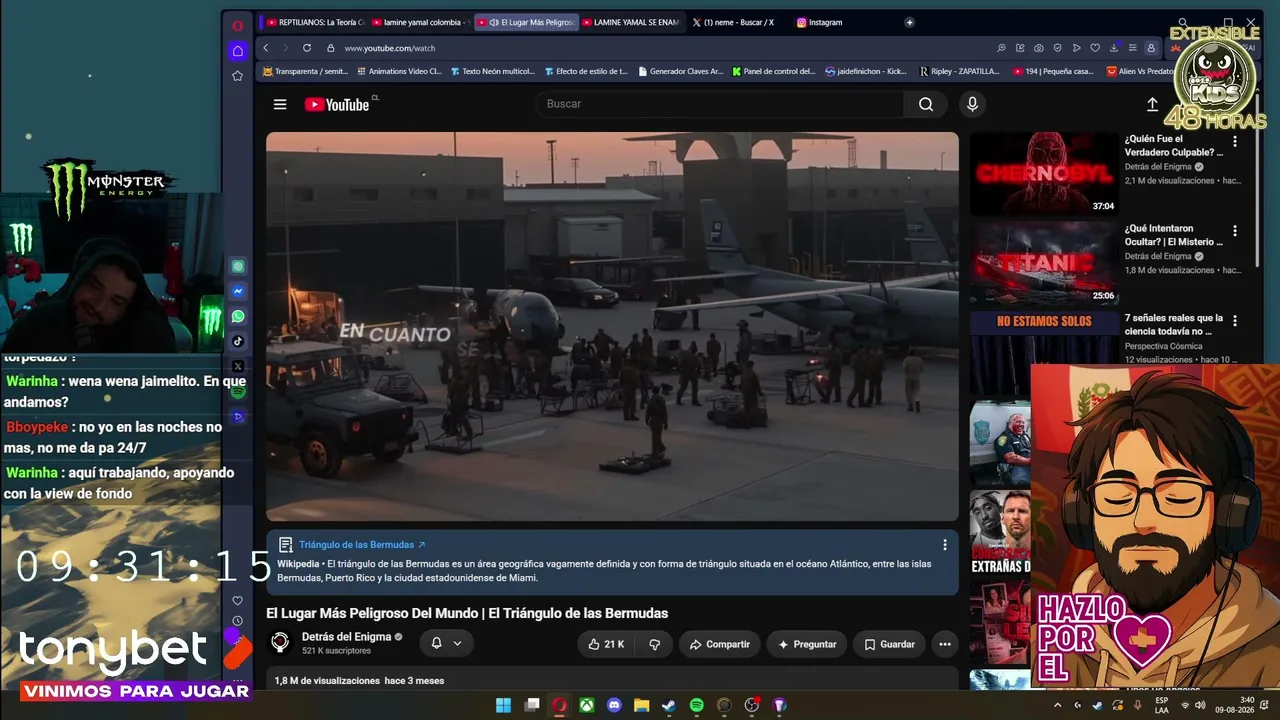Open a new browser tab
The image size is (1280, 720).
tap(909, 22)
